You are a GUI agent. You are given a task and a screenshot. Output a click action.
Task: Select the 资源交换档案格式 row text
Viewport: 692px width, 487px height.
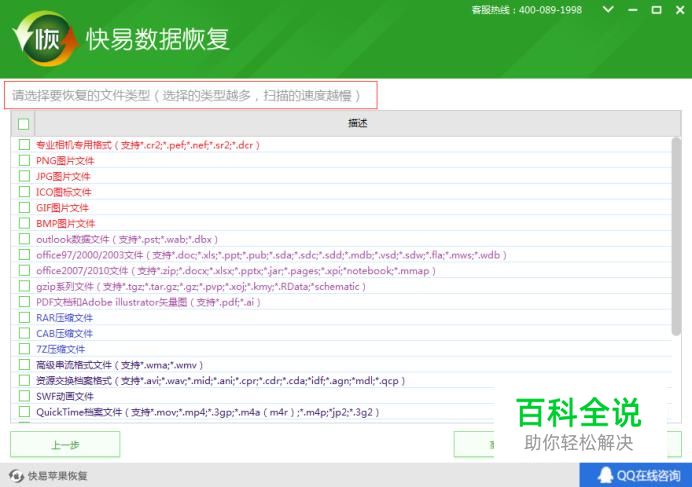[x=221, y=381]
